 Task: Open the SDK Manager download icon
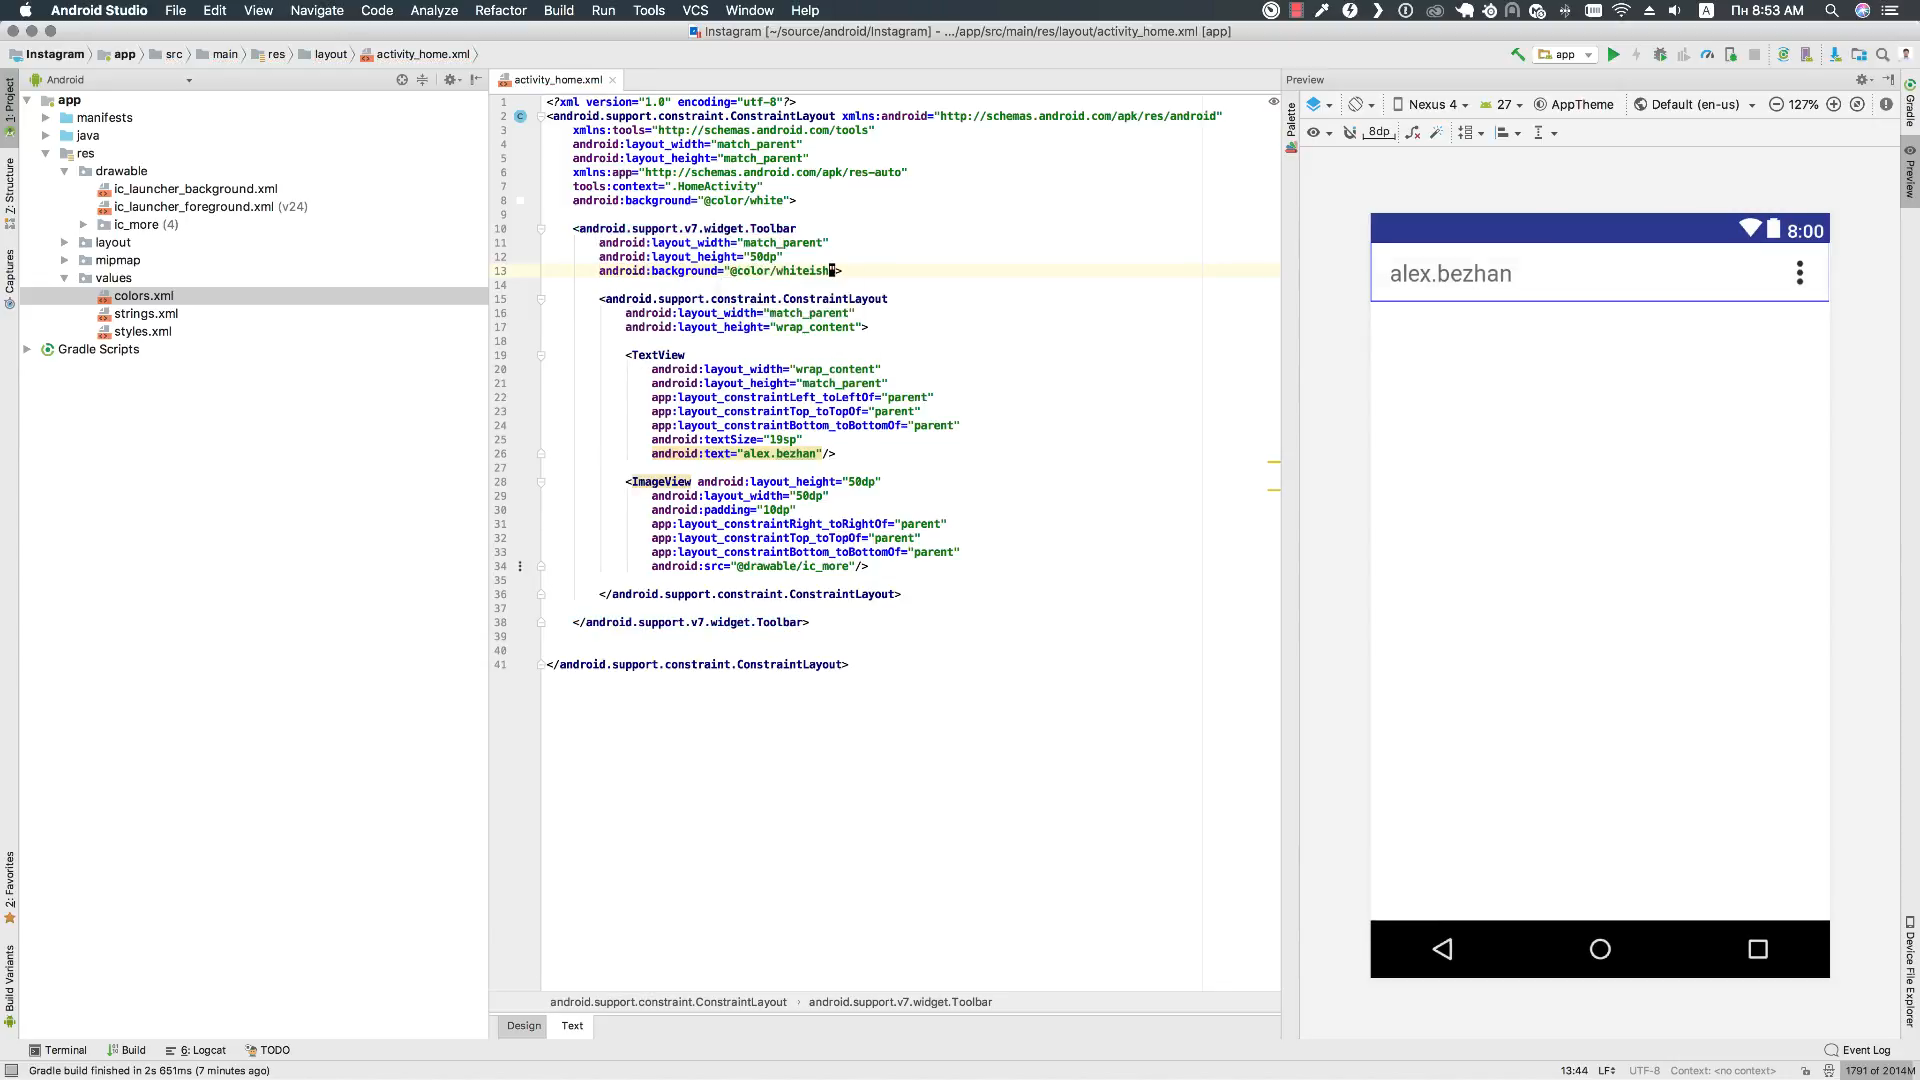(1835, 55)
